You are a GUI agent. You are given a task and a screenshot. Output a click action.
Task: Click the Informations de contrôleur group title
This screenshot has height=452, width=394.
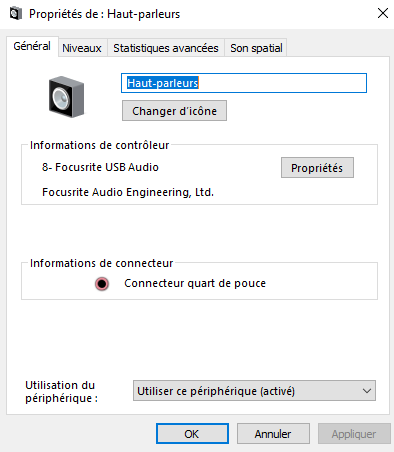pyautogui.click(x=100, y=145)
